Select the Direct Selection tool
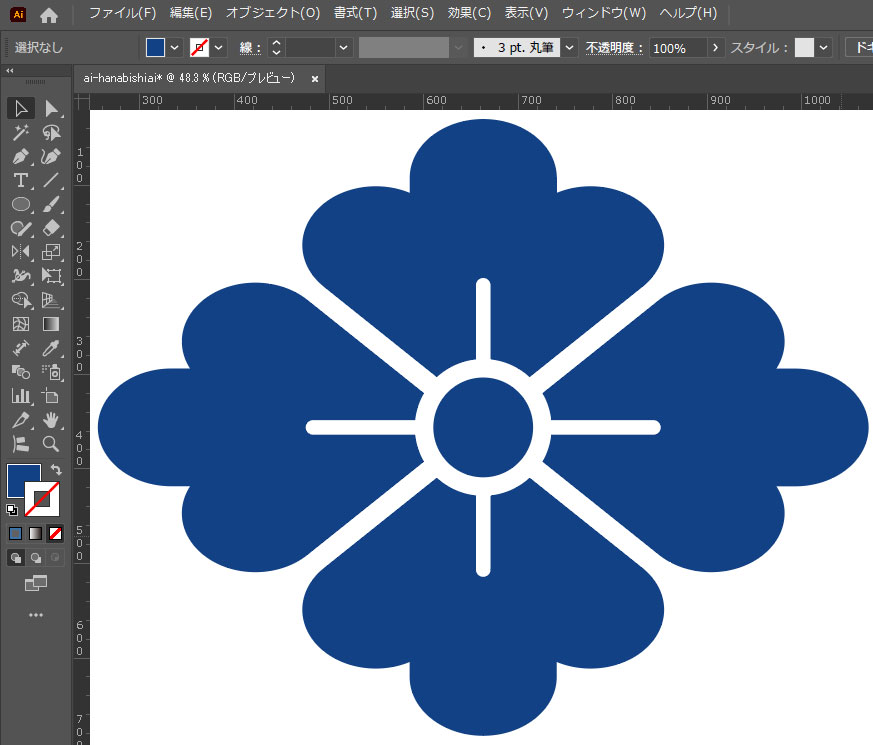 [52, 108]
